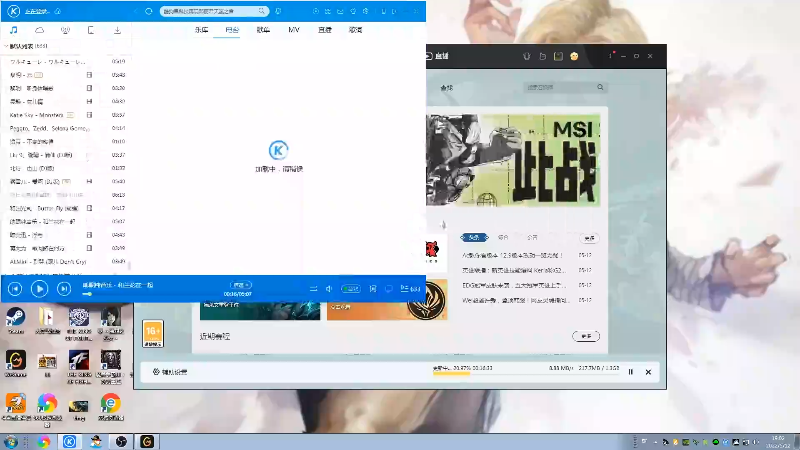Collapse the default playlist list header

click(x=26, y=46)
